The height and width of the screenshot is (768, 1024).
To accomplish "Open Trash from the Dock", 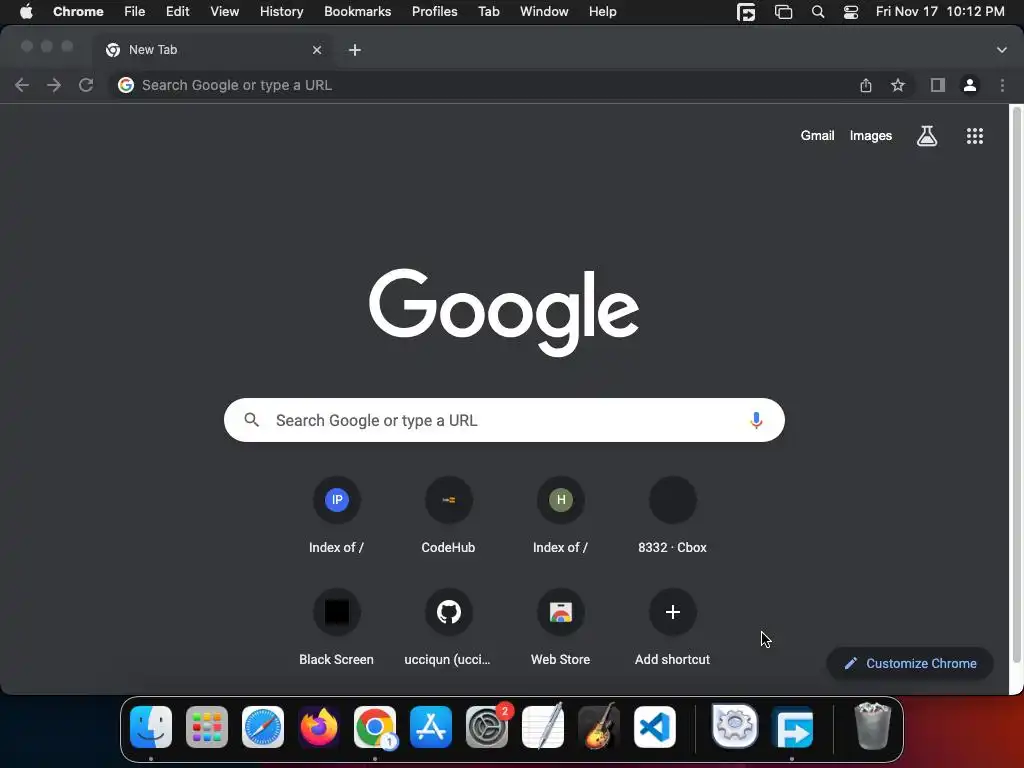I will [x=872, y=727].
